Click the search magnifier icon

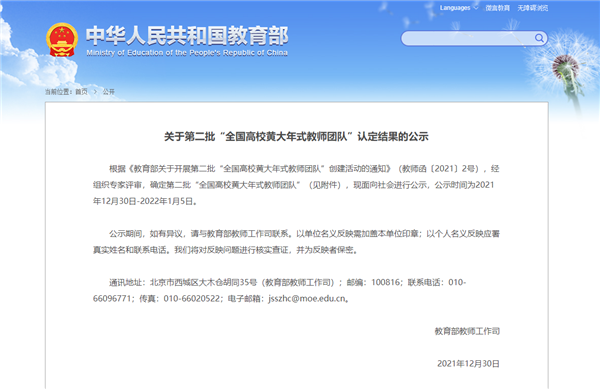click(x=539, y=38)
